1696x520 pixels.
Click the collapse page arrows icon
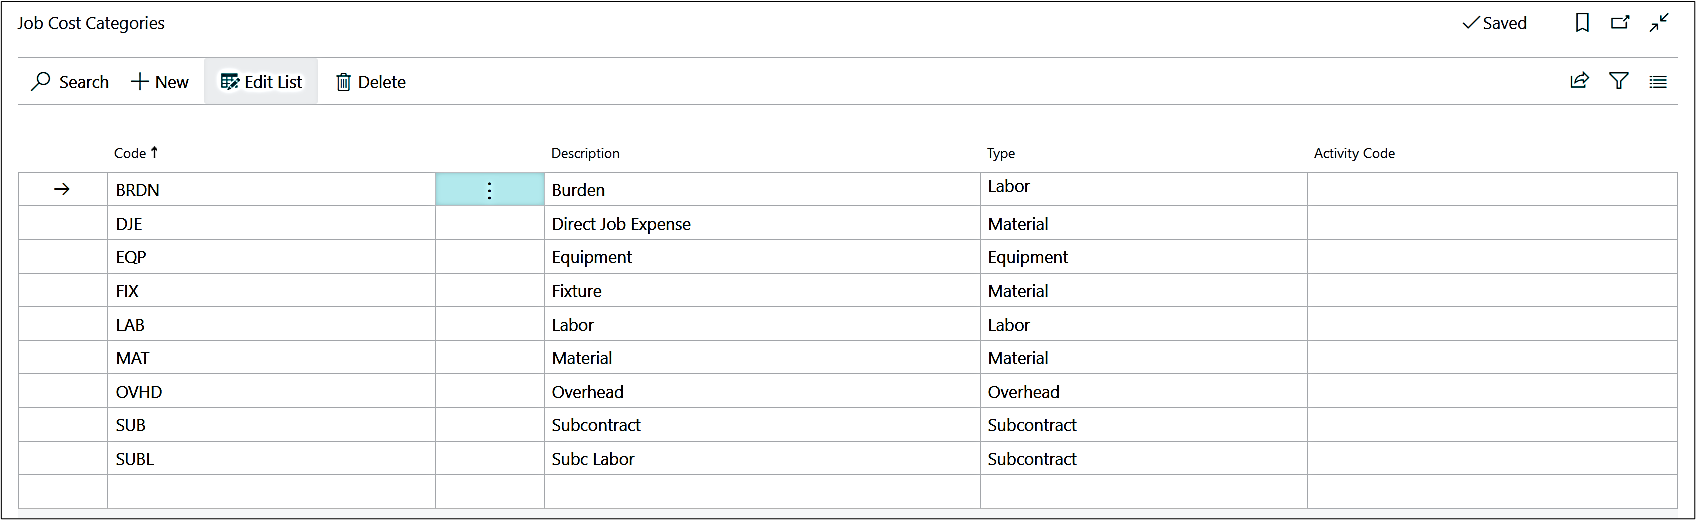[1659, 23]
